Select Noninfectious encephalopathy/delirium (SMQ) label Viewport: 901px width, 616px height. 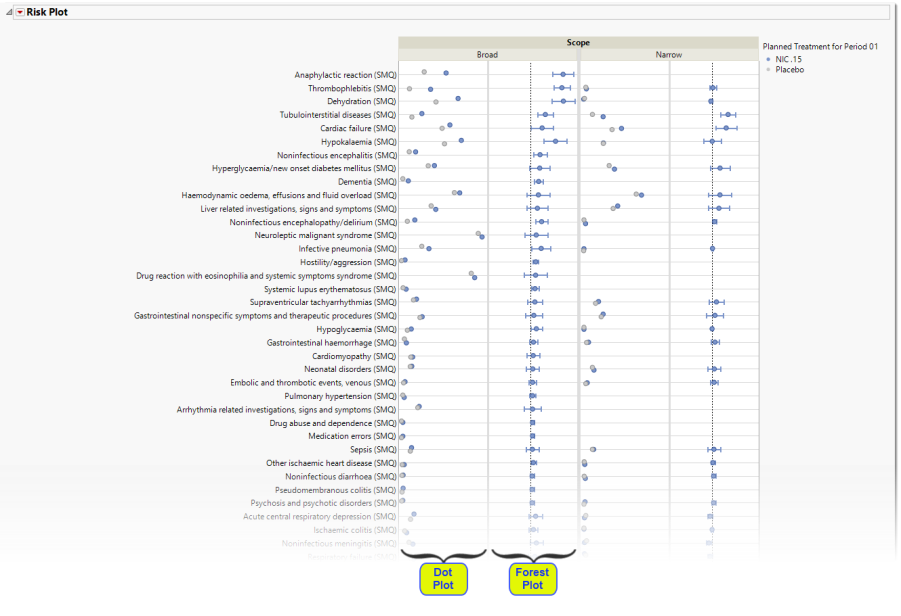[313, 222]
